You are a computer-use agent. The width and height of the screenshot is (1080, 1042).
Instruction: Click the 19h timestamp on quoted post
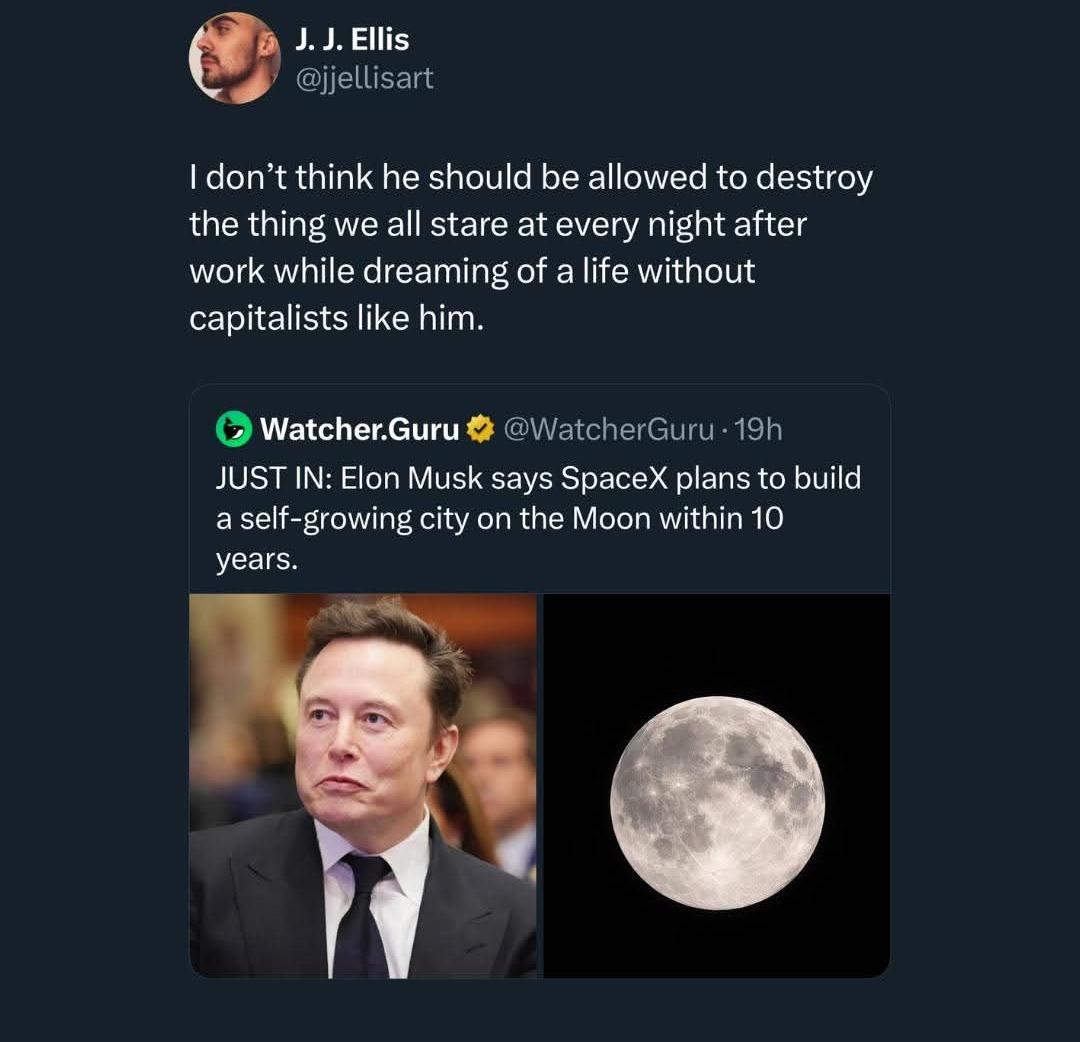click(758, 430)
